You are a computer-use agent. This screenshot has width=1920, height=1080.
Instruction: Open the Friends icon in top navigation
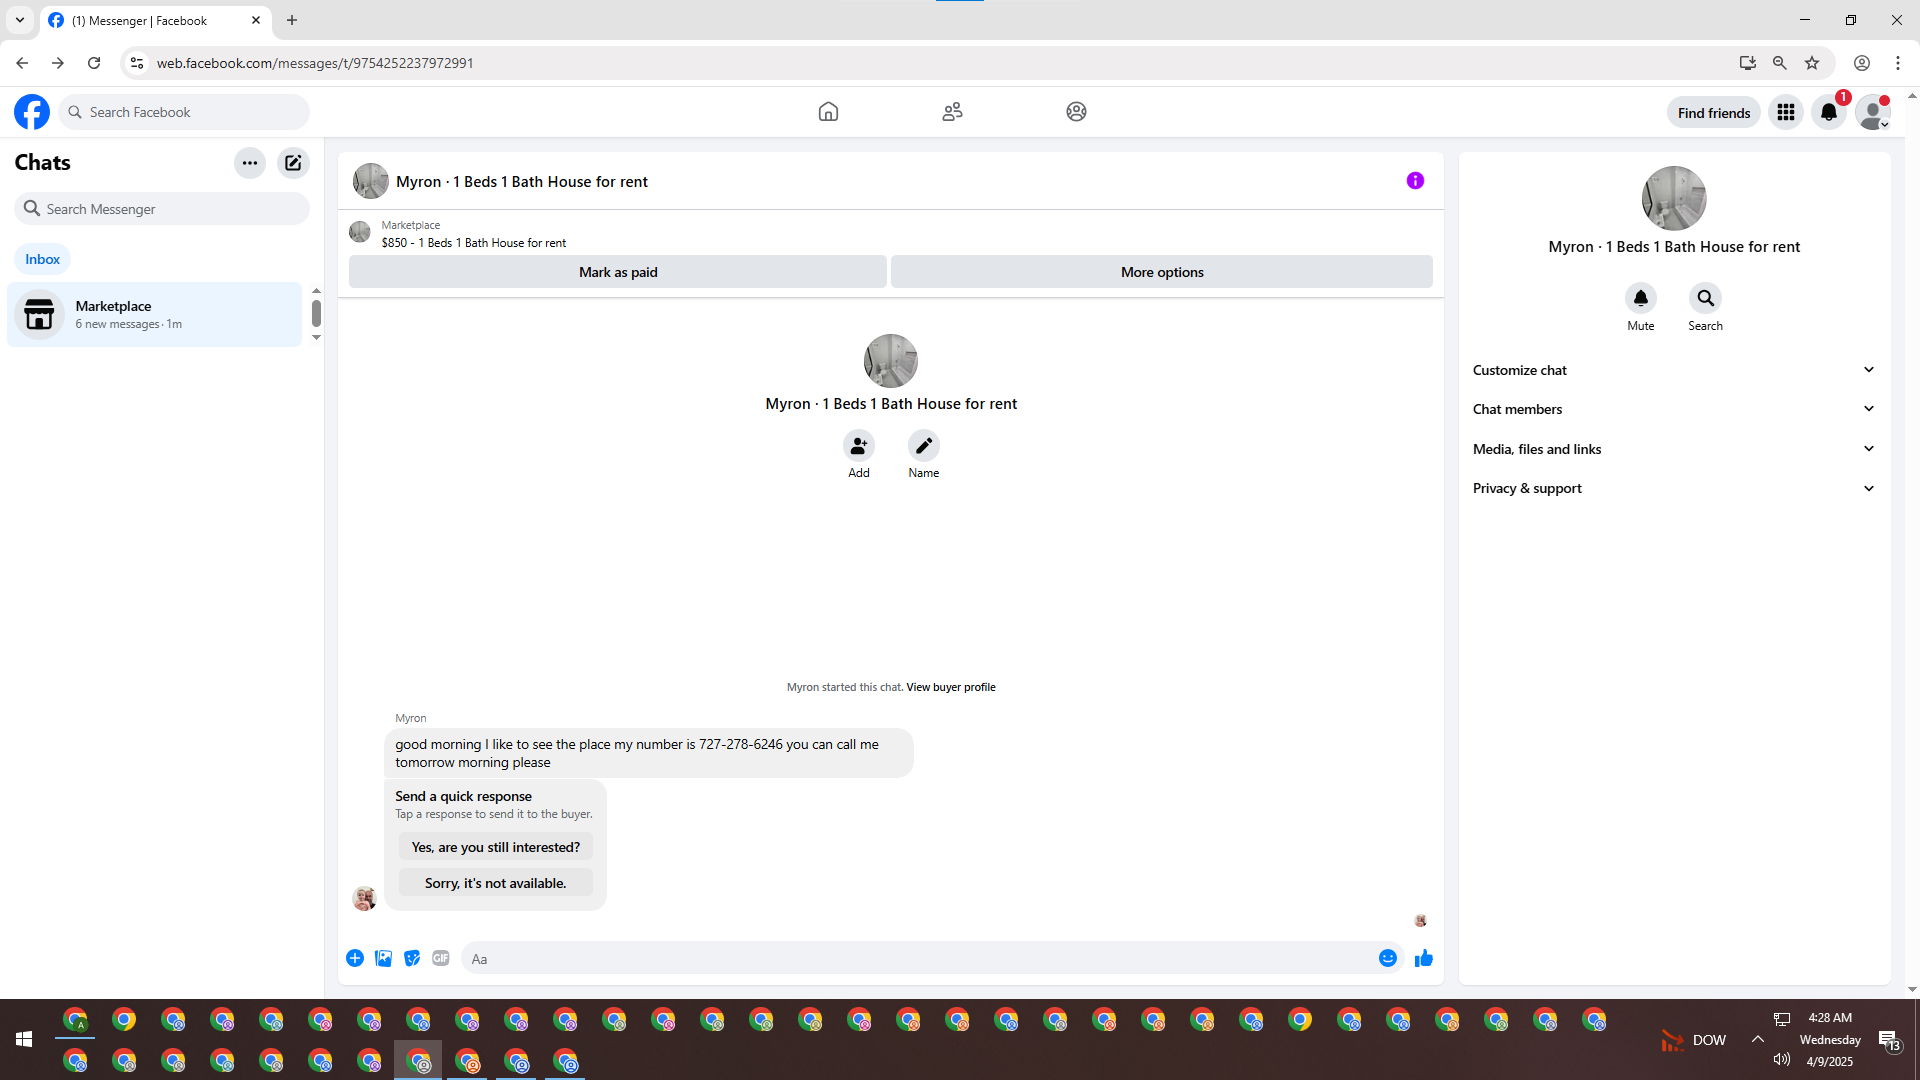952,112
